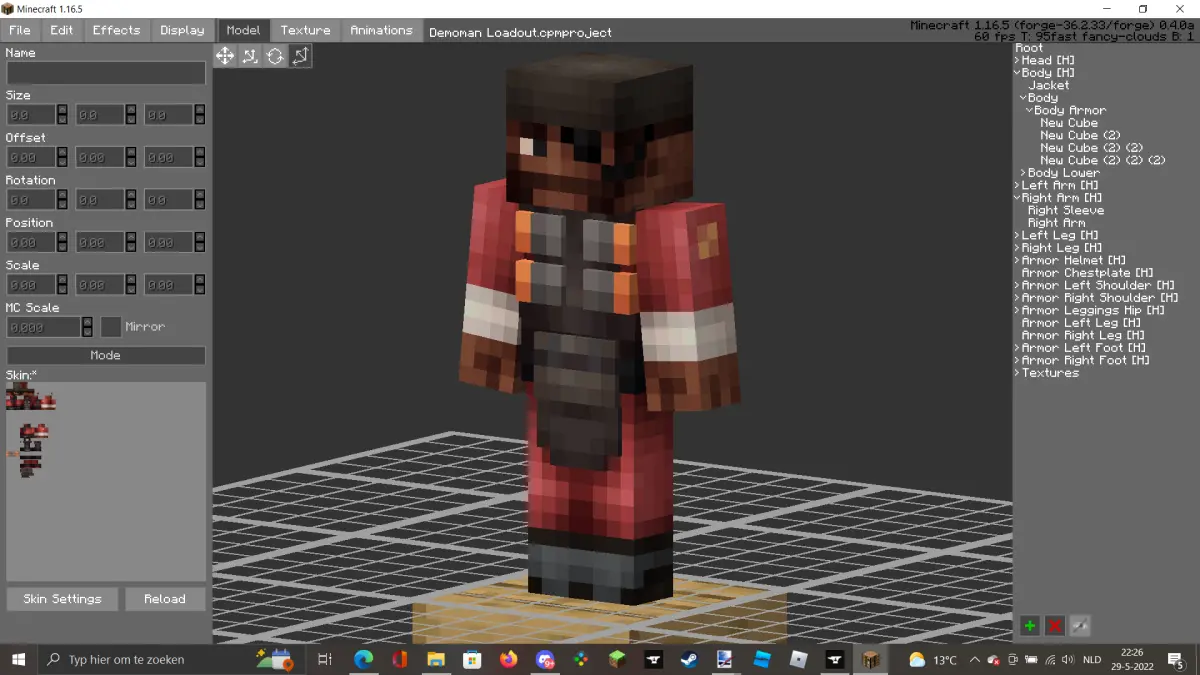Show hidden system tray icons
Image resolution: width=1200 pixels, height=675 pixels.
975,660
